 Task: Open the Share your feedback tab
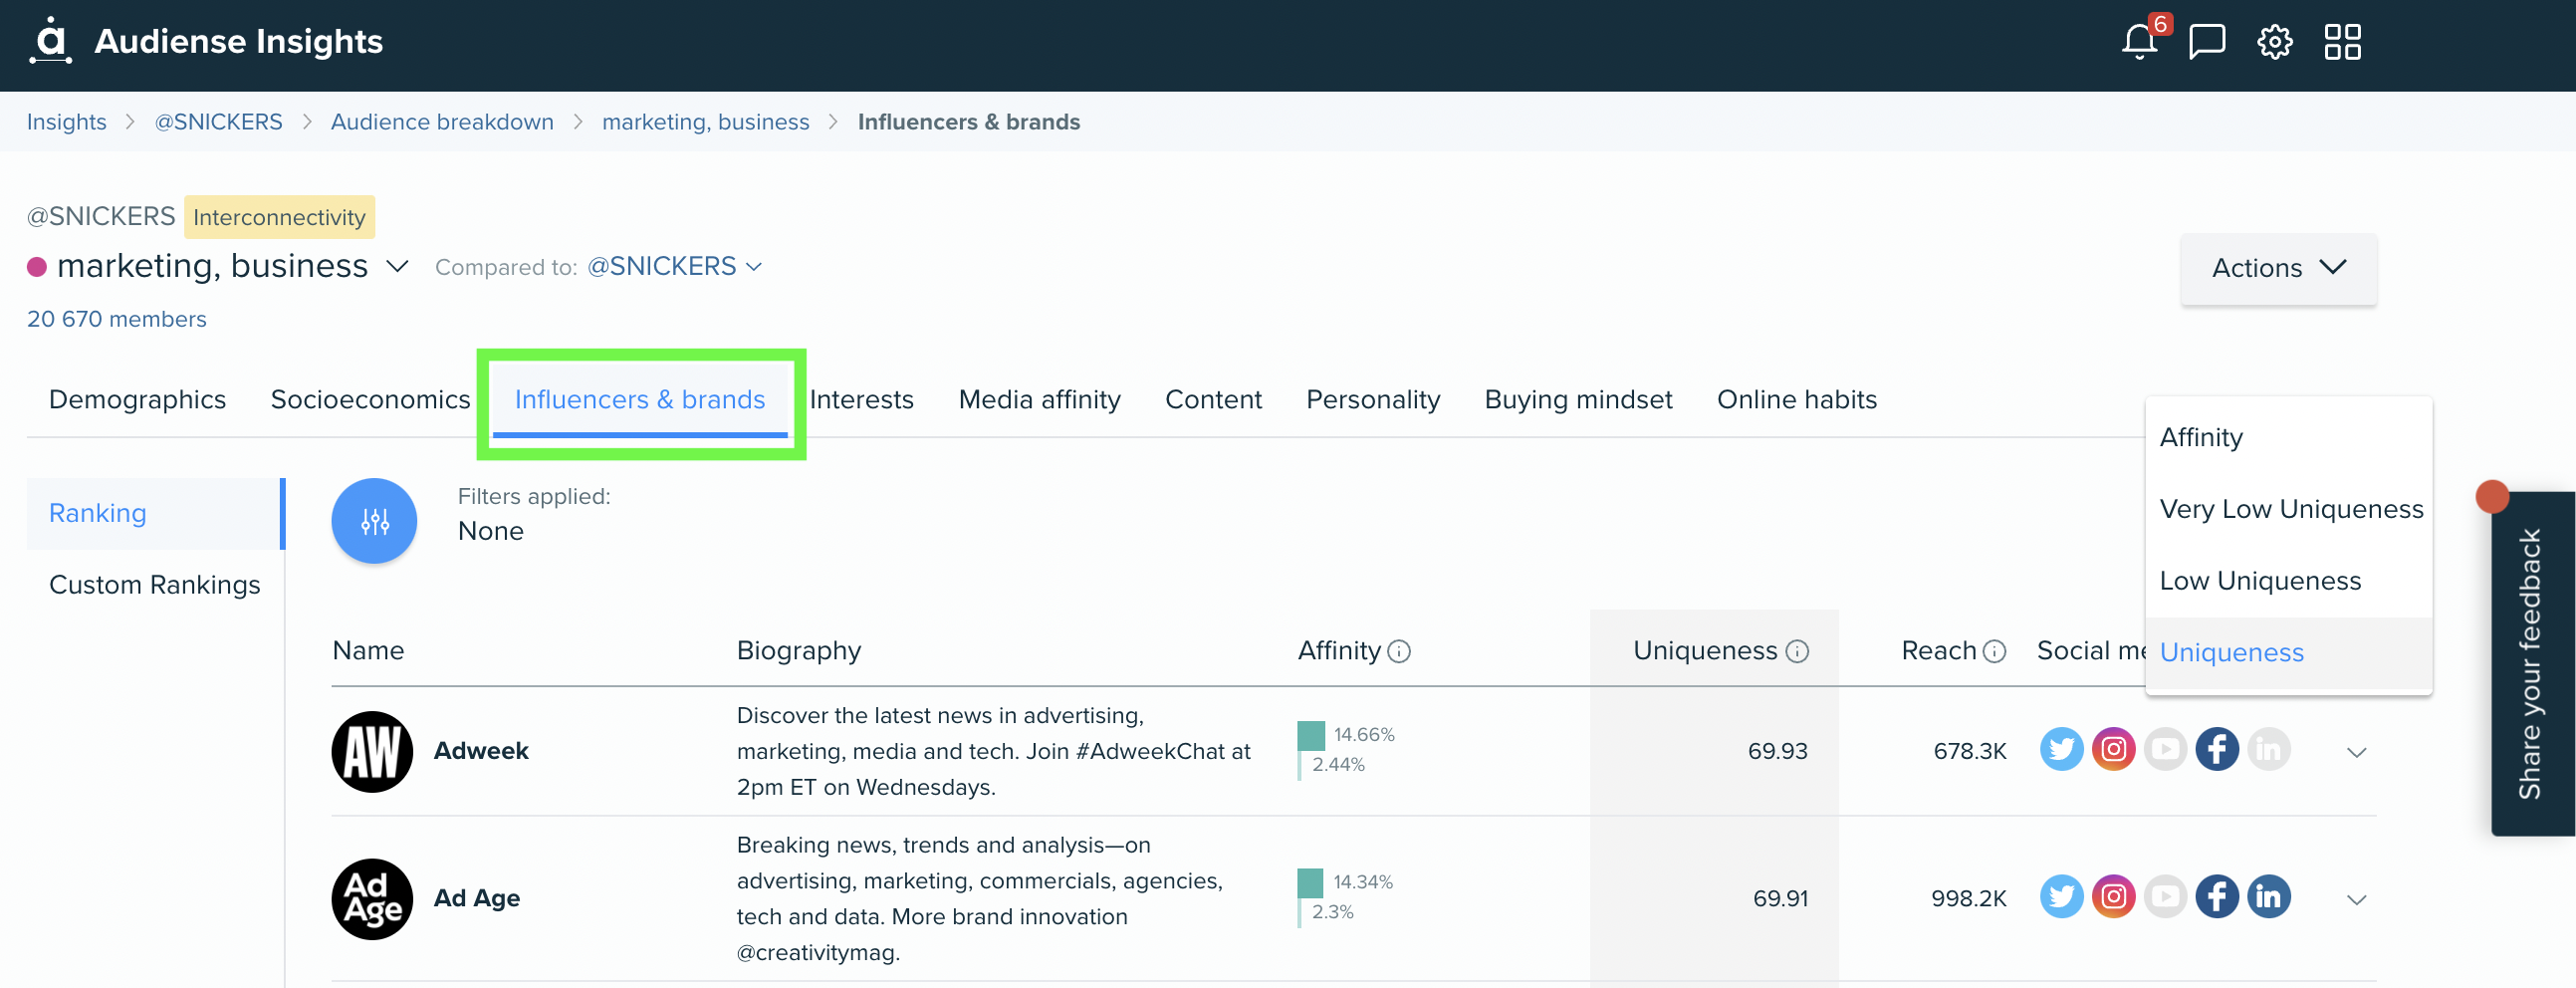point(2532,664)
